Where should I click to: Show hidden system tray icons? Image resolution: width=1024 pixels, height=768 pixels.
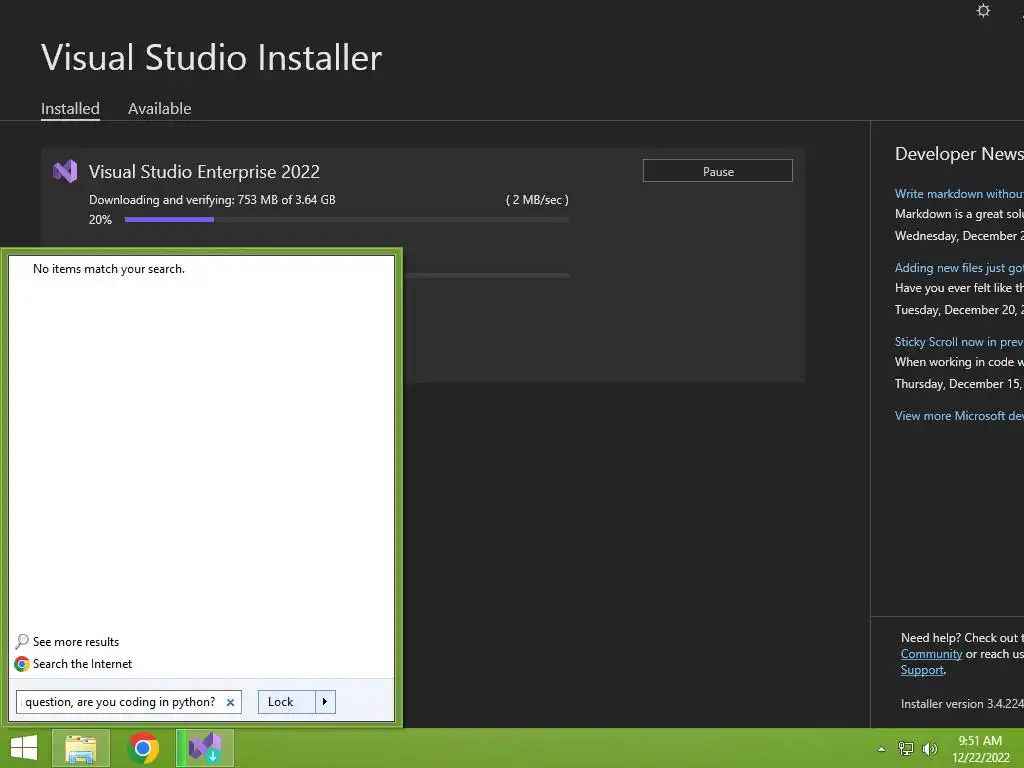(881, 749)
